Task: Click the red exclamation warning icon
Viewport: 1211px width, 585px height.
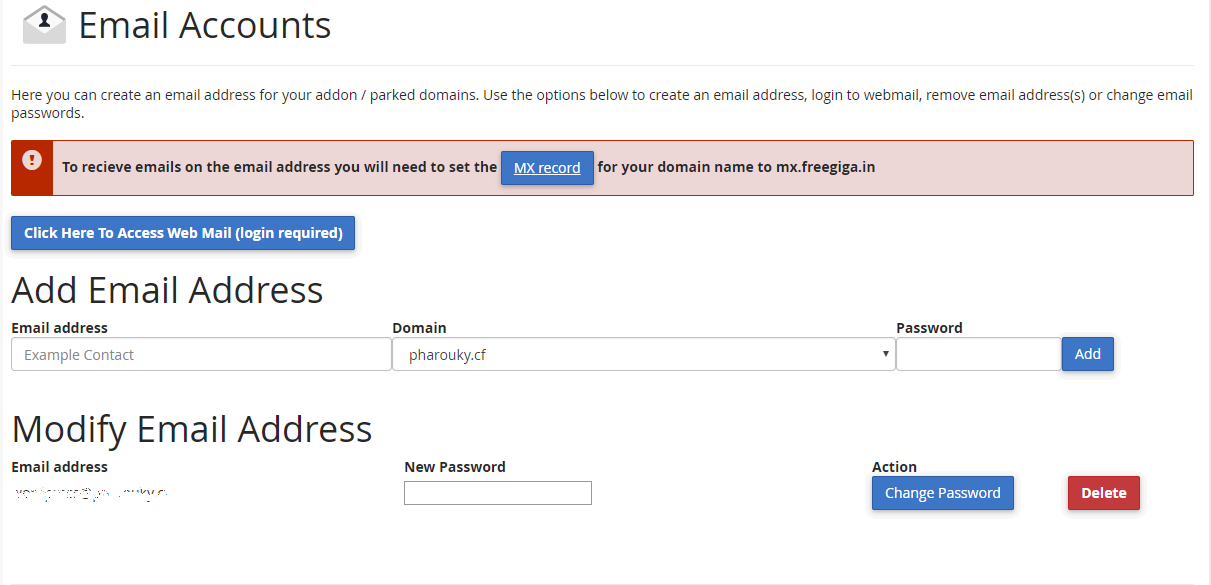Action: 32,160
